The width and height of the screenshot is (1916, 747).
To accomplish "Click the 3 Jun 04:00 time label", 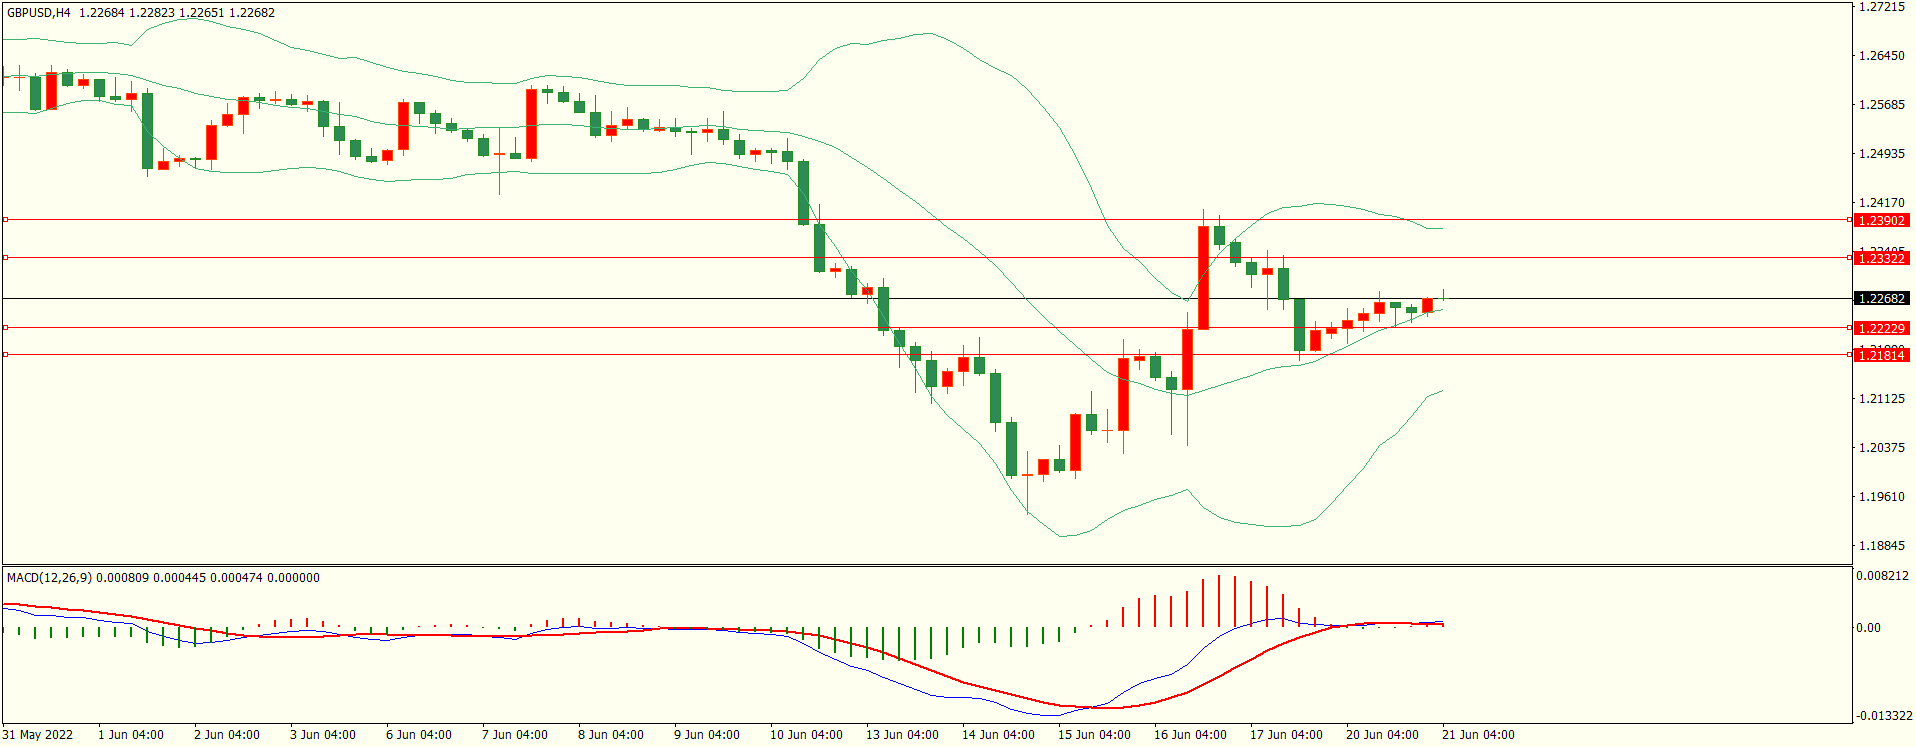I will tap(323, 735).
